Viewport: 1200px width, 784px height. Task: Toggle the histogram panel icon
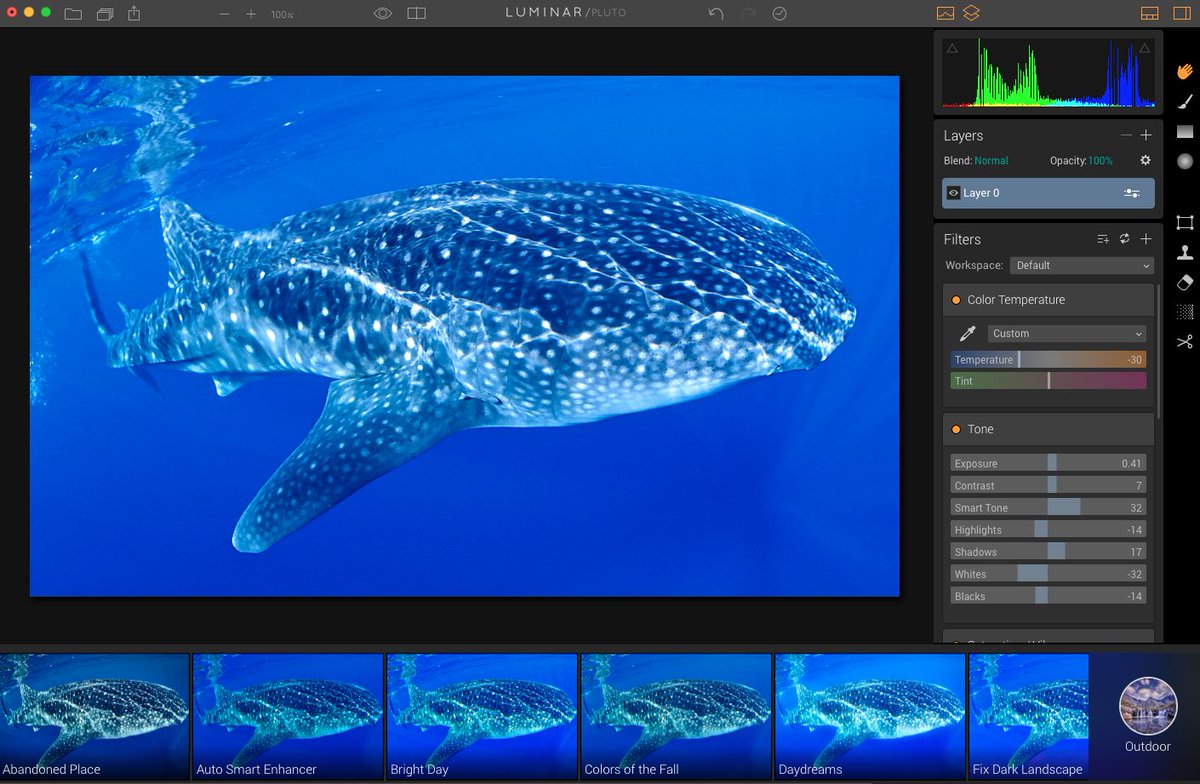945,14
